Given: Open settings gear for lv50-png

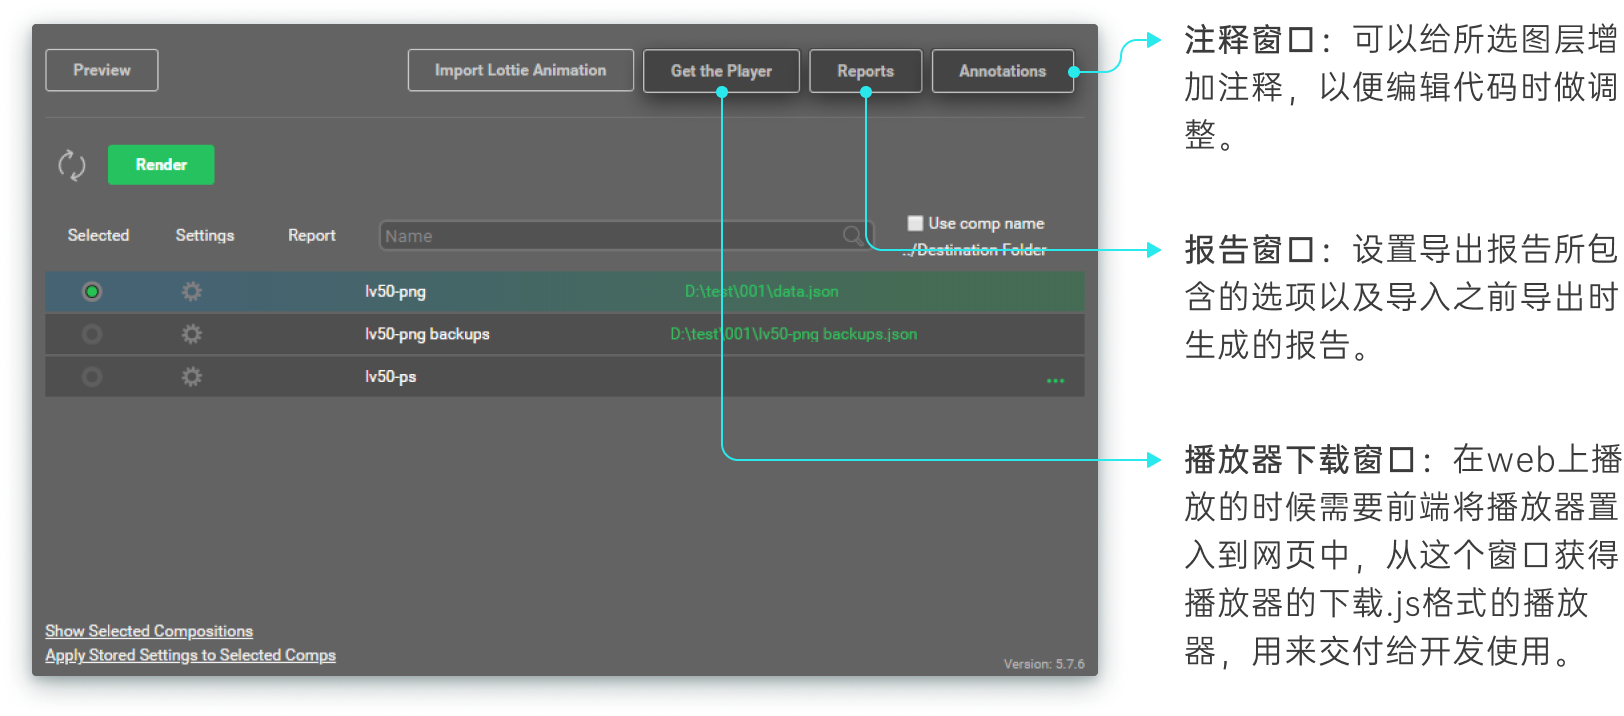Looking at the screenshot, I should (x=191, y=291).
